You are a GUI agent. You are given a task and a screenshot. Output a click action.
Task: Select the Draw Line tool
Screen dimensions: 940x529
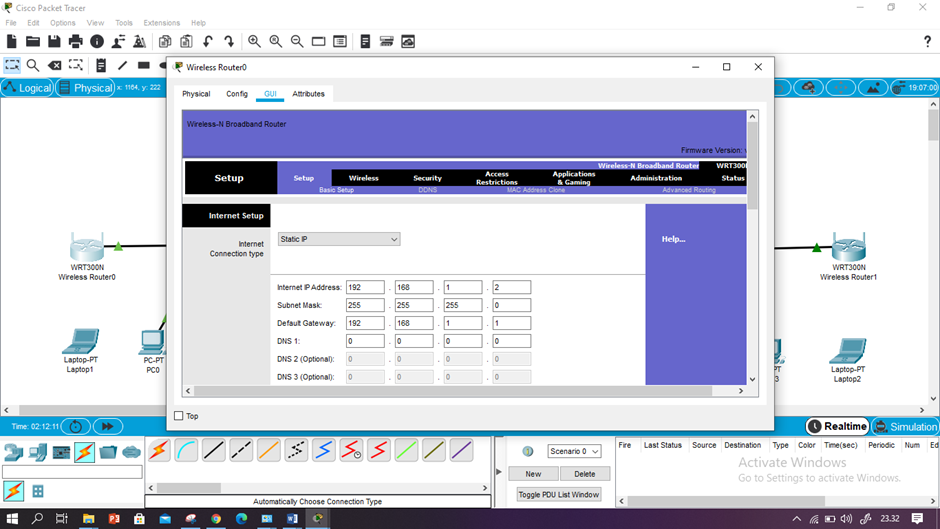(x=122, y=65)
